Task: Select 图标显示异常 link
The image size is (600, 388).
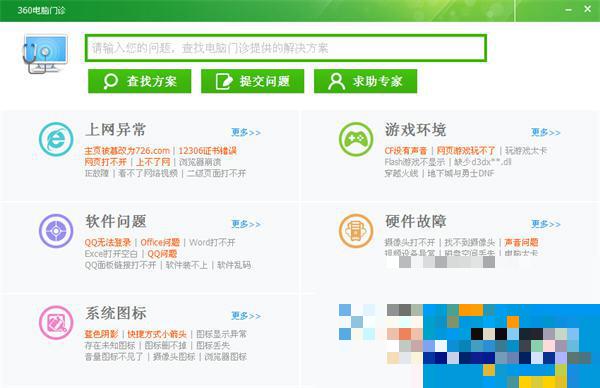Action: pyautogui.click(x=222, y=334)
